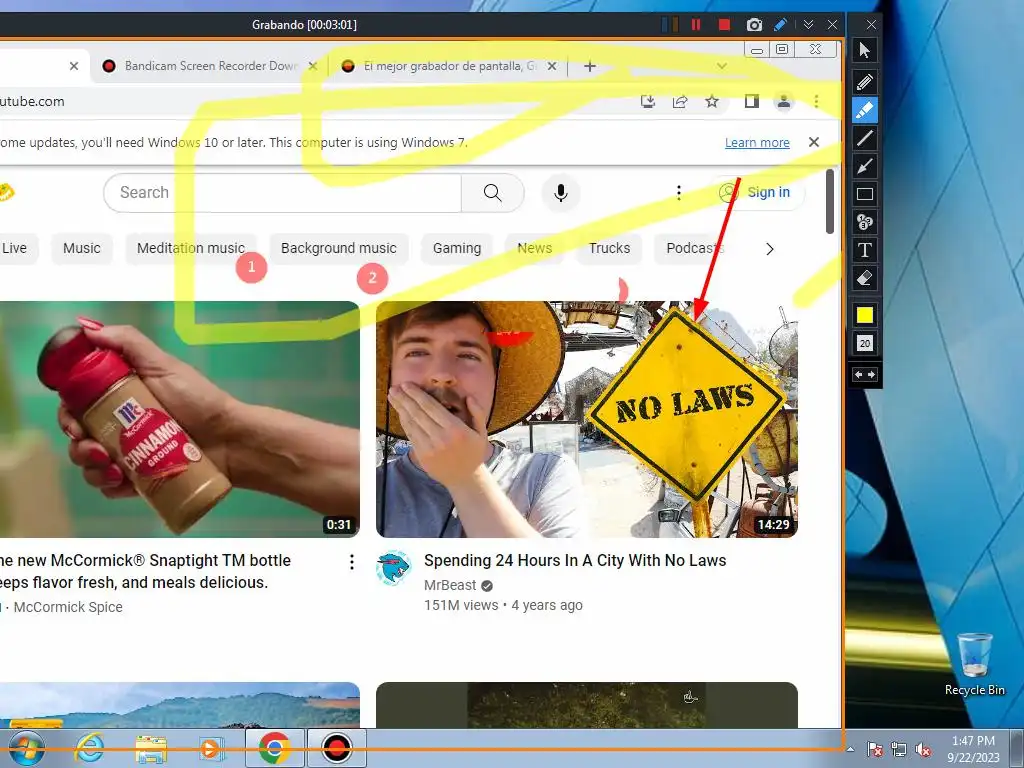Open Windows Explorer from taskbar
1024x768 pixels.
point(151,748)
